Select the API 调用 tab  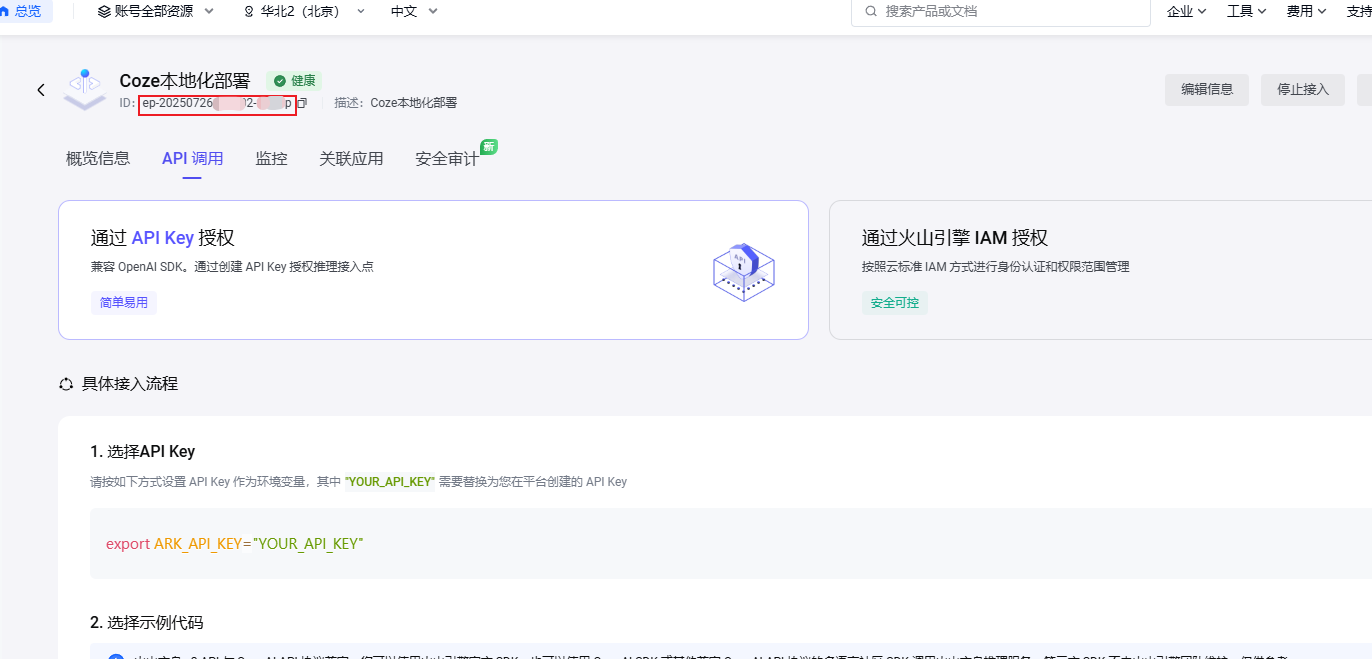pos(193,158)
